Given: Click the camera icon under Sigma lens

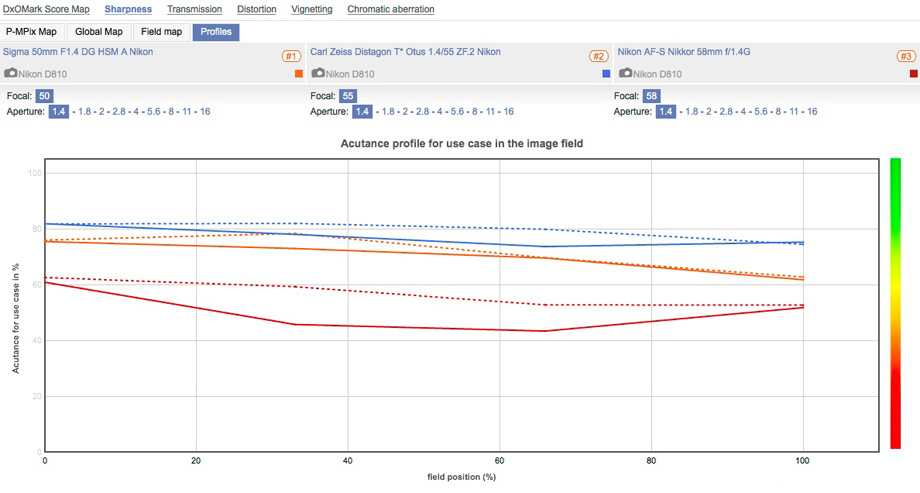Looking at the screenshot, I should [x=11, y=73].
